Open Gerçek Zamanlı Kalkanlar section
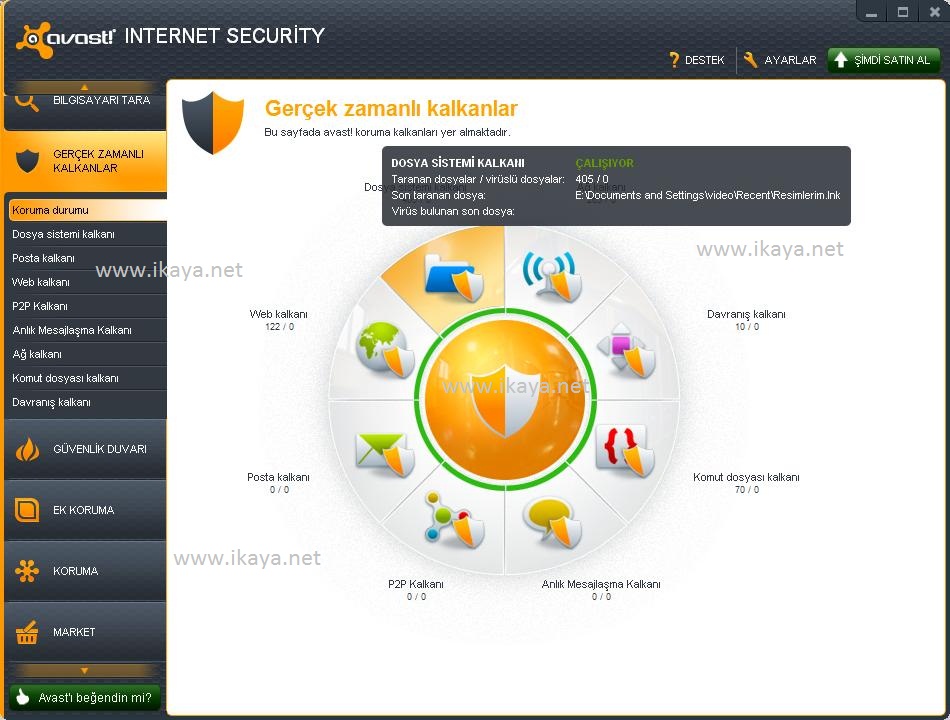The width and height of the screenshot is (950, 720). pos(85,161)
